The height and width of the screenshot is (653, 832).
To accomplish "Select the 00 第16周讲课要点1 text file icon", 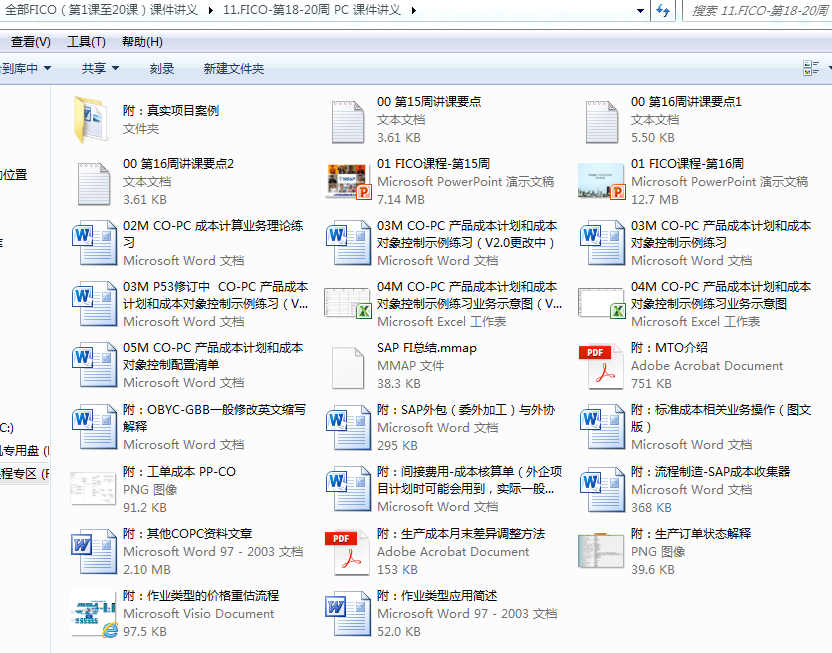I will [602, 123].
